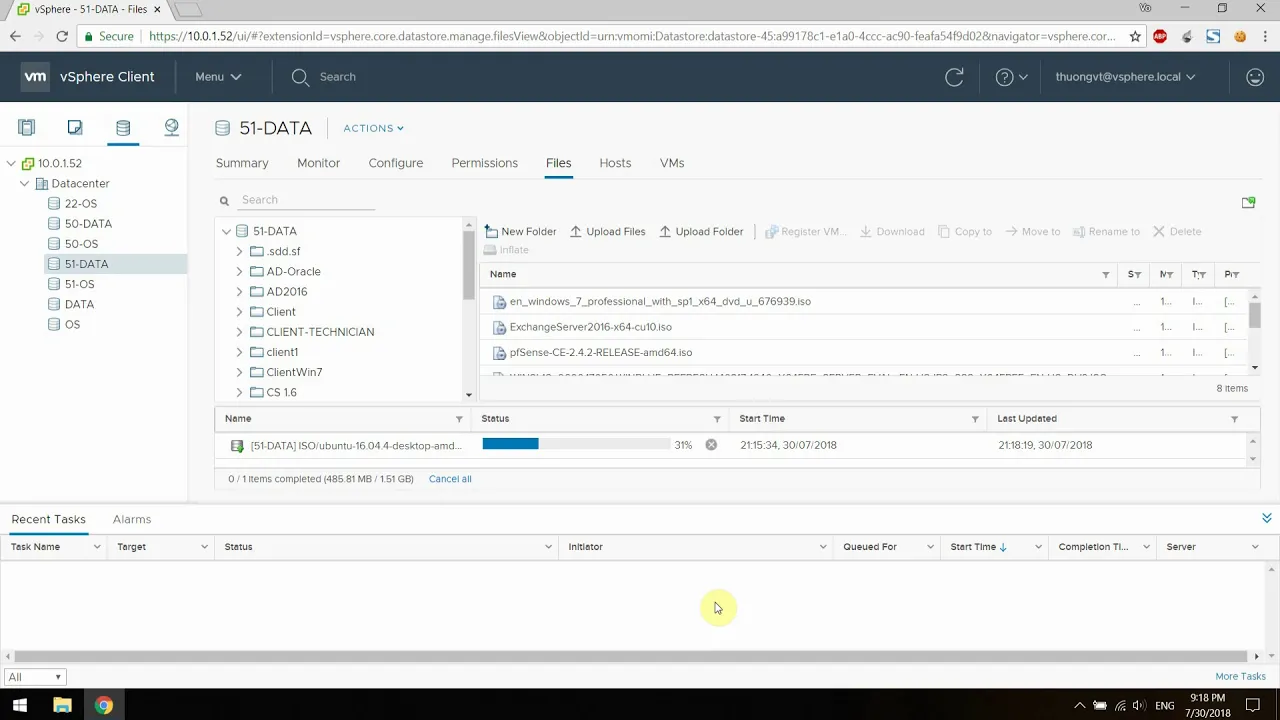Click the smiley feedback icon

point(1255,77)
